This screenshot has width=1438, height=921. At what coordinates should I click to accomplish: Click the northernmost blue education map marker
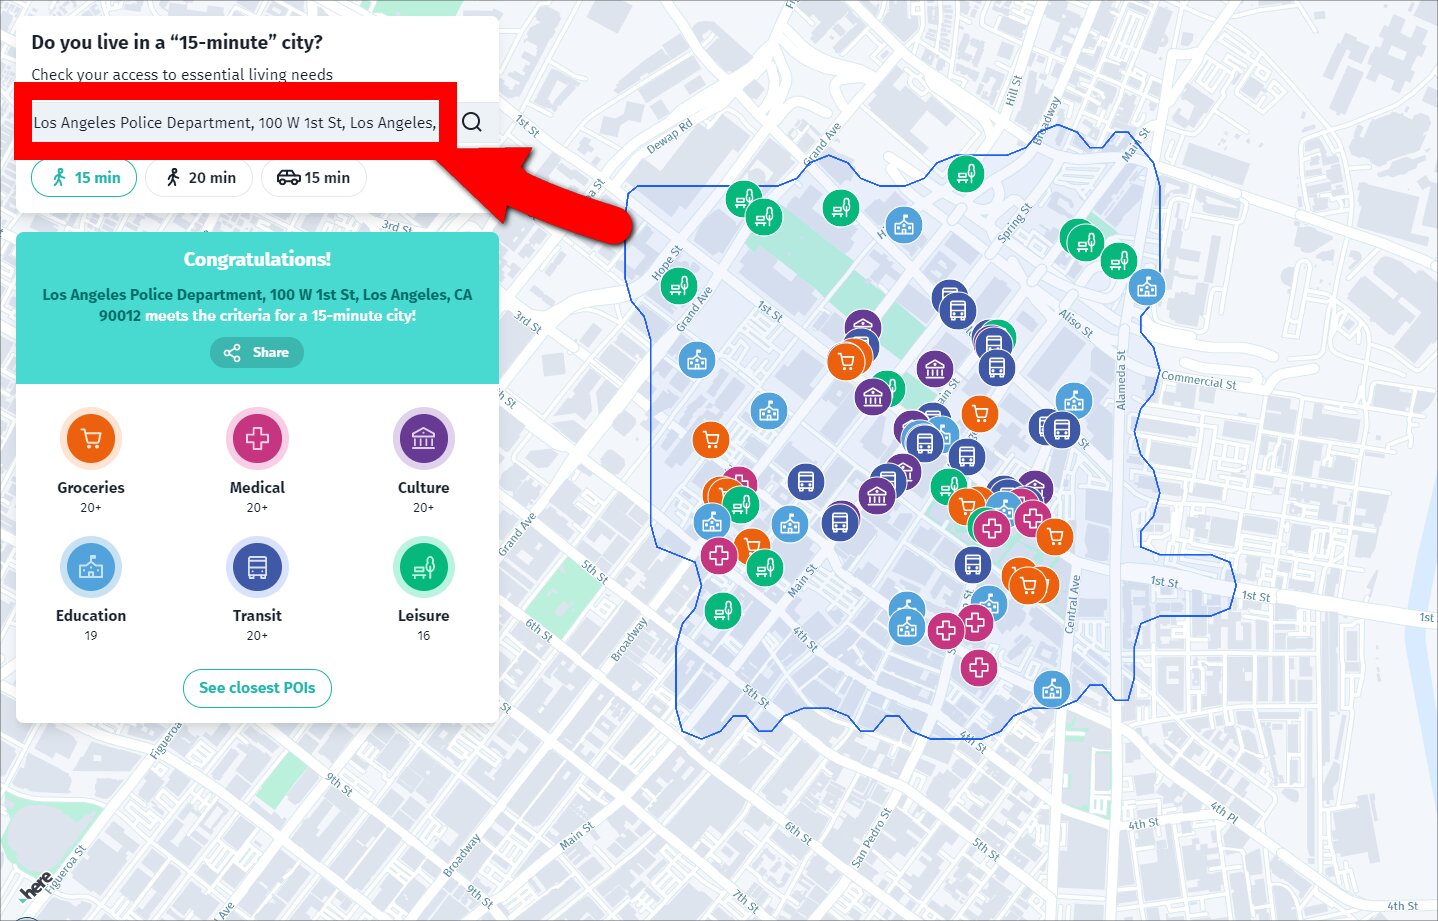(904, 226)
